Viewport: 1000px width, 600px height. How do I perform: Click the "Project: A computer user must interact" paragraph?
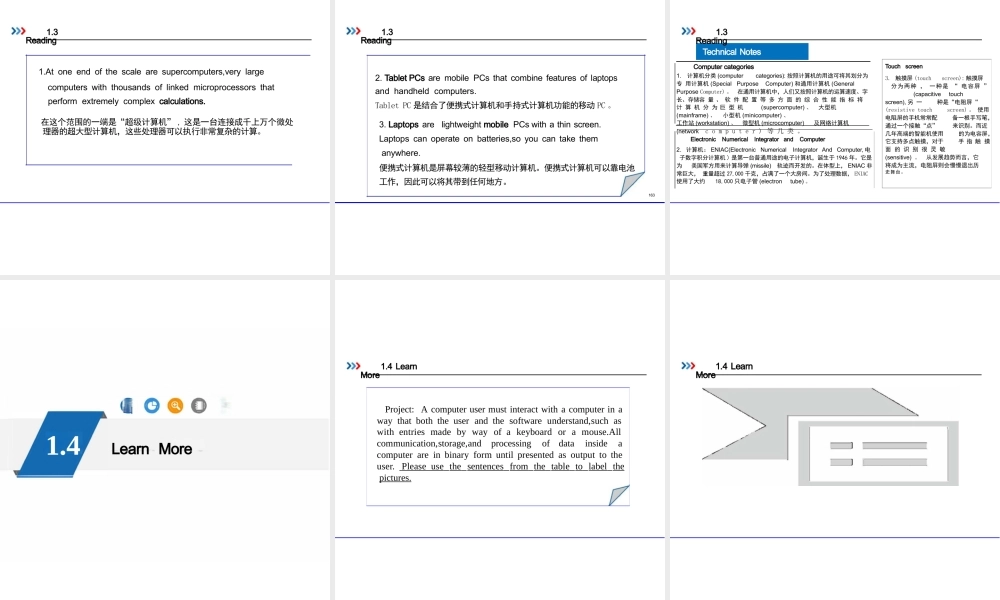pos(501,443)
